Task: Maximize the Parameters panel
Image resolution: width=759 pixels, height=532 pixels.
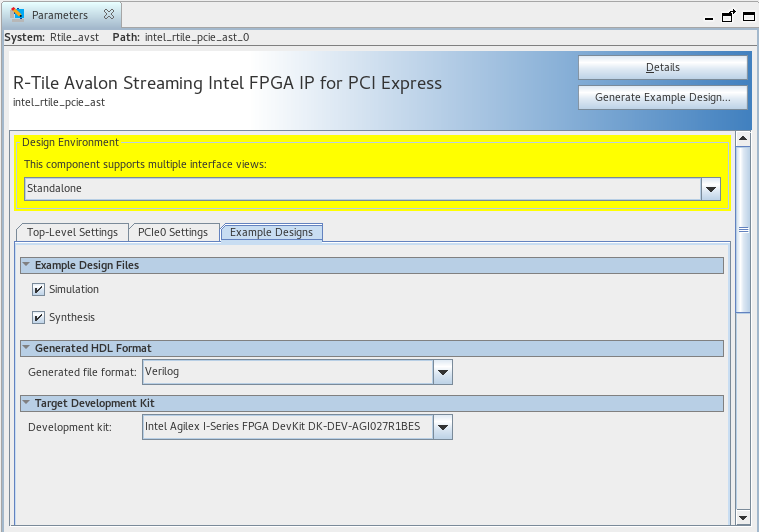Action: (x=747, y=16)
